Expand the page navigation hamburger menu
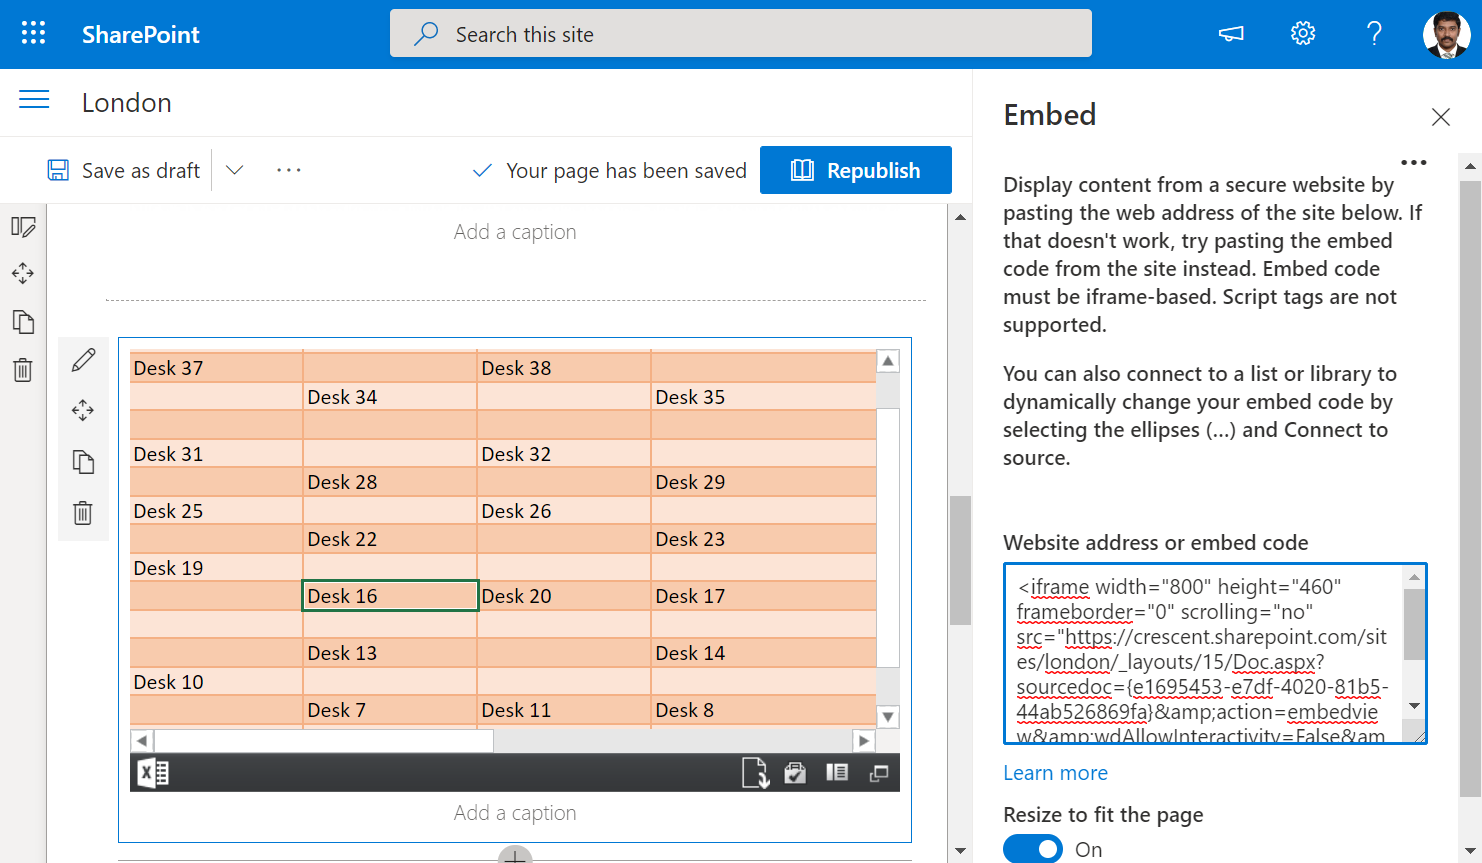The width and height of the screenshot is (1482, 863). pyautogui.click(x=34, y=101)
